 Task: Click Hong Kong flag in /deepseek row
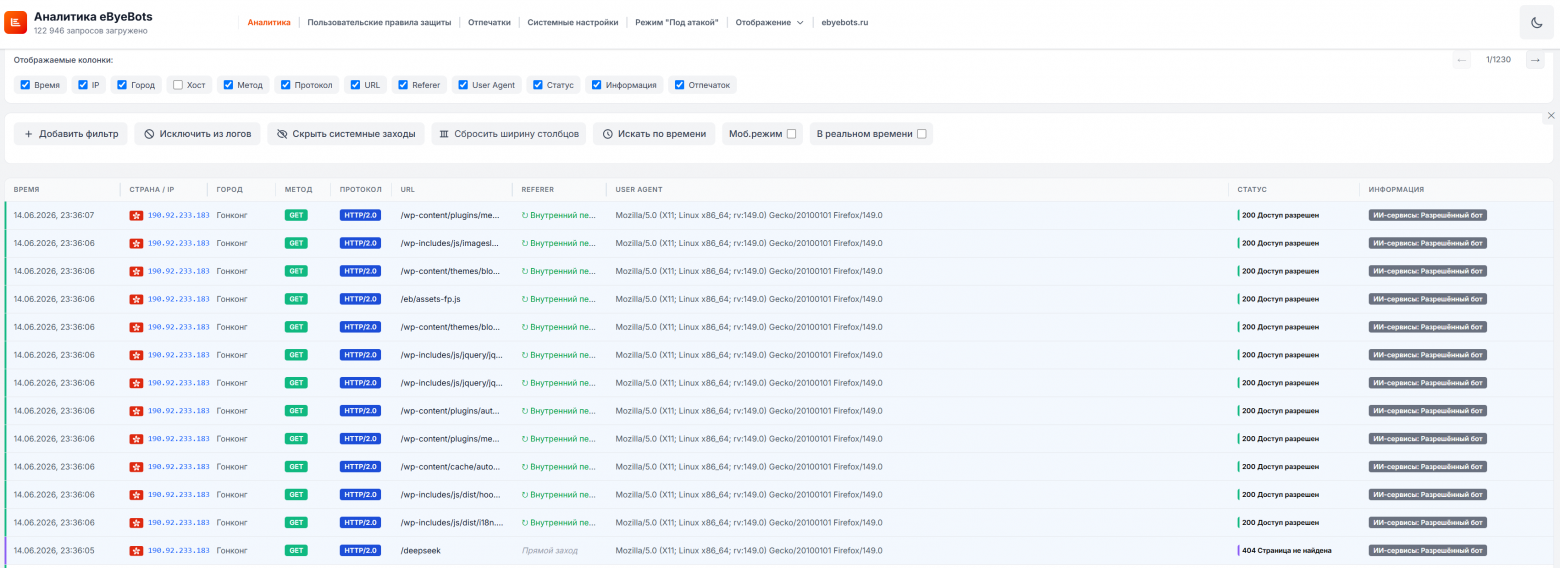tap(136, 551)
